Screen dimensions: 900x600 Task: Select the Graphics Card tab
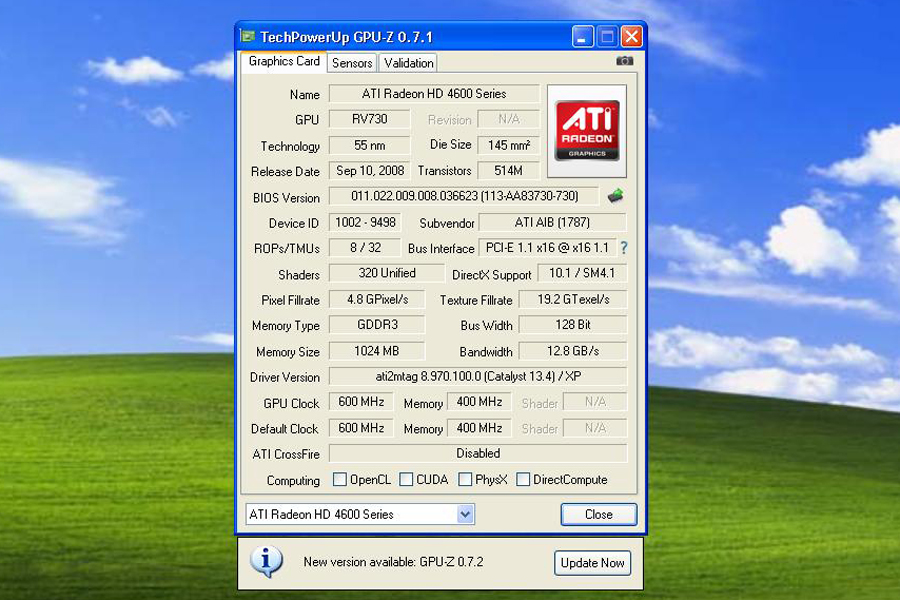[284, 61]
